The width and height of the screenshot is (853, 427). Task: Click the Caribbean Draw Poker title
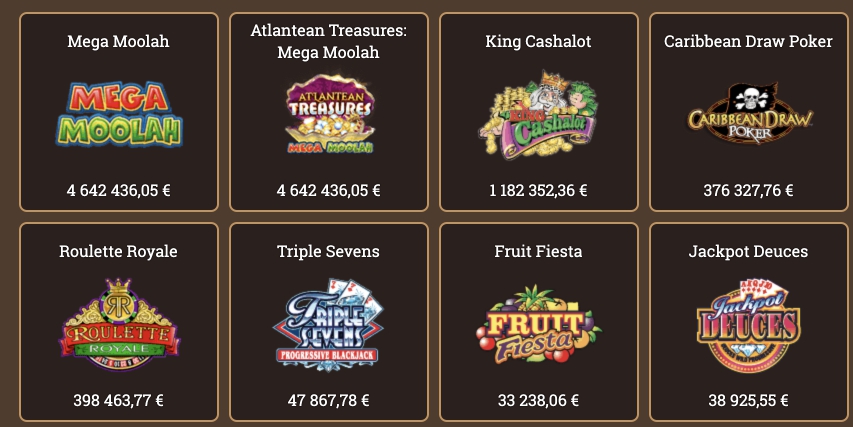(x=749, y=41)
